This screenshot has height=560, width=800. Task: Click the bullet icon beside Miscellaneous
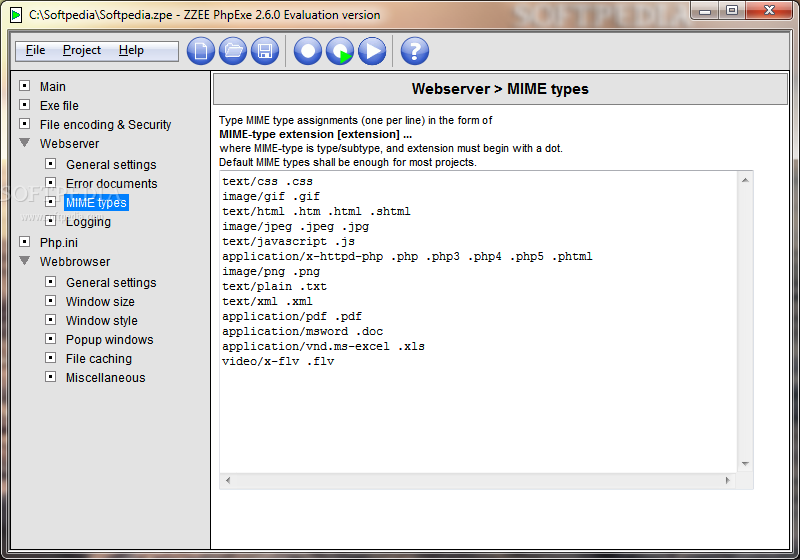click(x=51, y=377)
